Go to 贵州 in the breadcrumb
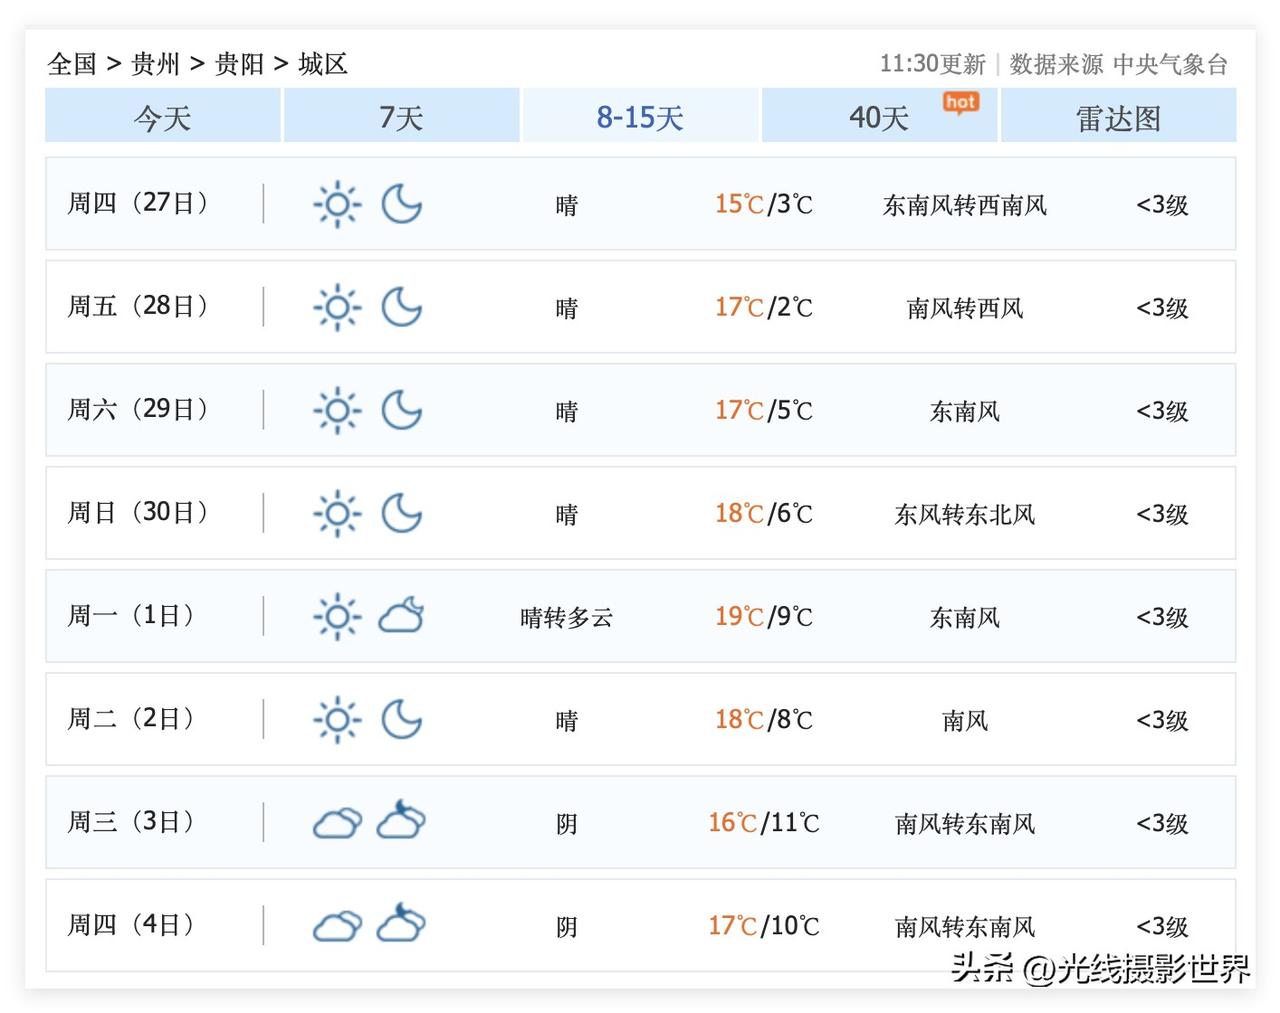 click(156, 64)
